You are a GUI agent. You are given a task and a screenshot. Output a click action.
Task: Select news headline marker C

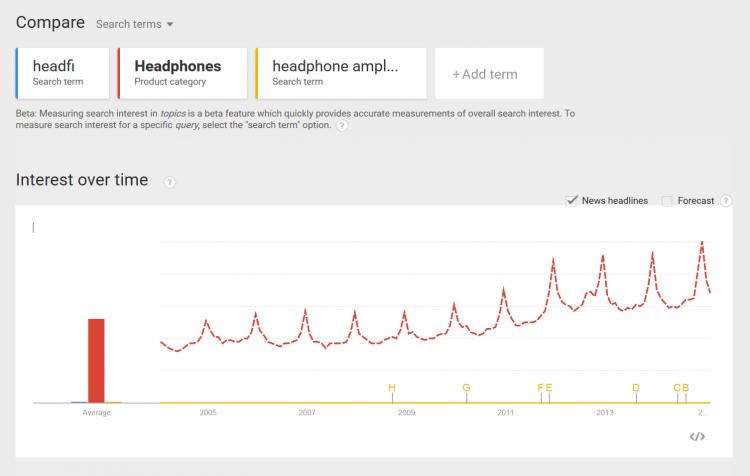(x=677, y=387)
